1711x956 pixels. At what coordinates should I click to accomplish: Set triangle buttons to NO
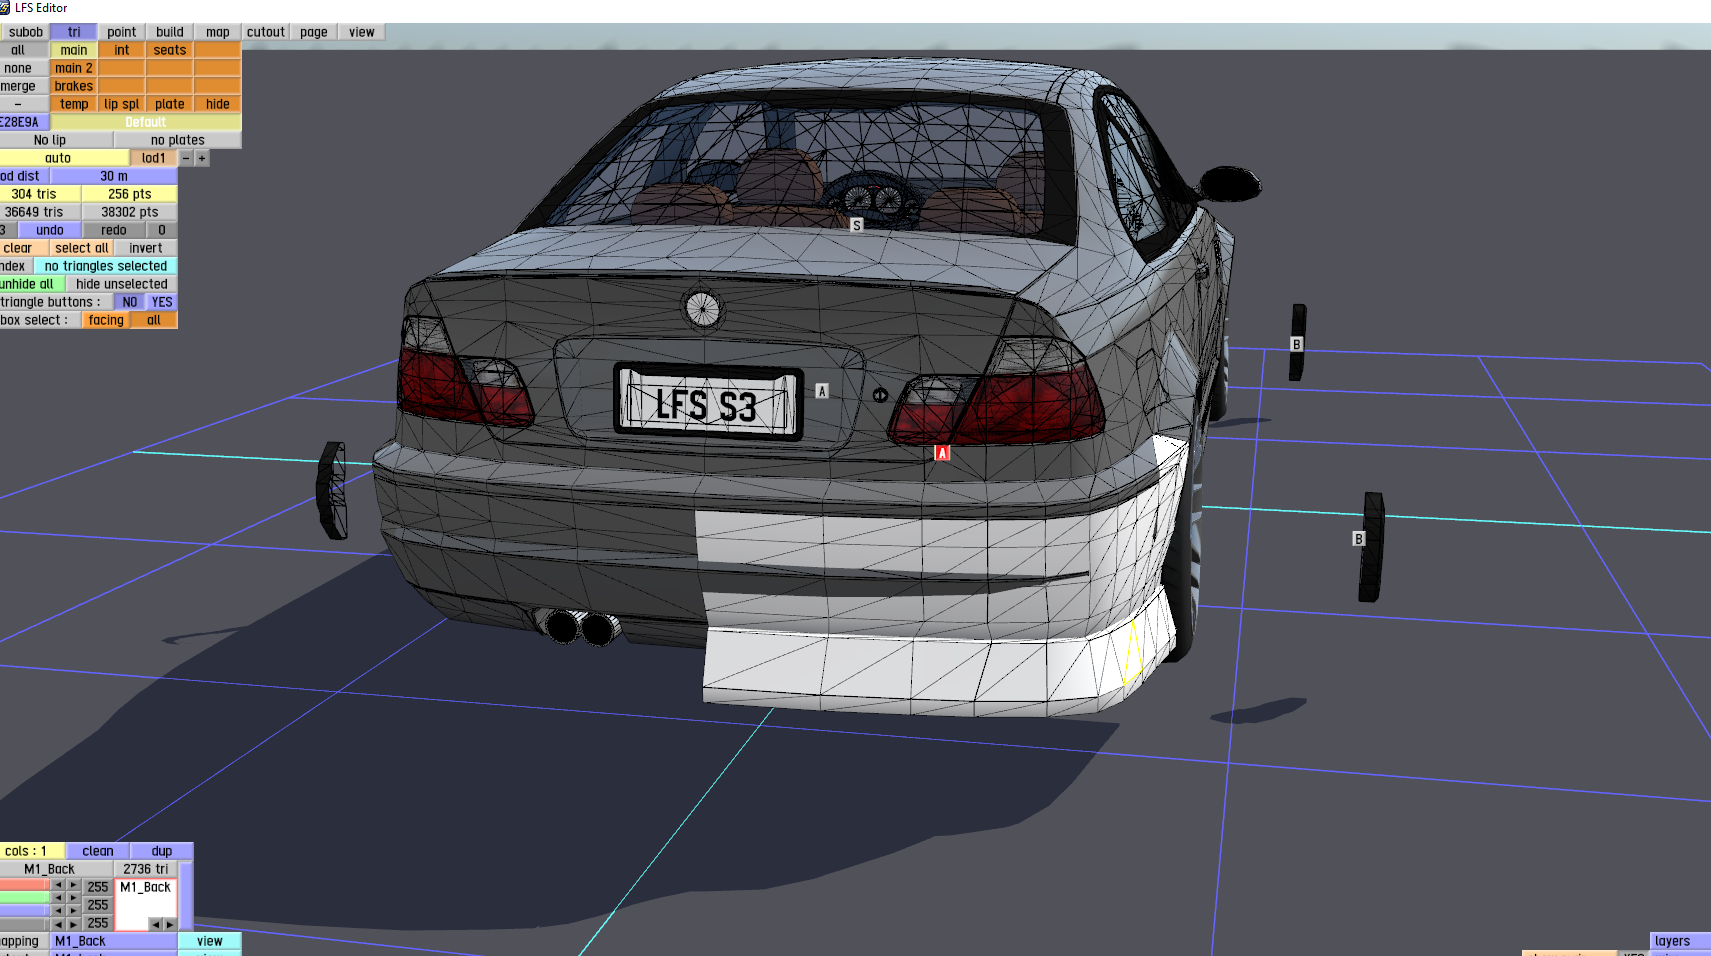130,302
